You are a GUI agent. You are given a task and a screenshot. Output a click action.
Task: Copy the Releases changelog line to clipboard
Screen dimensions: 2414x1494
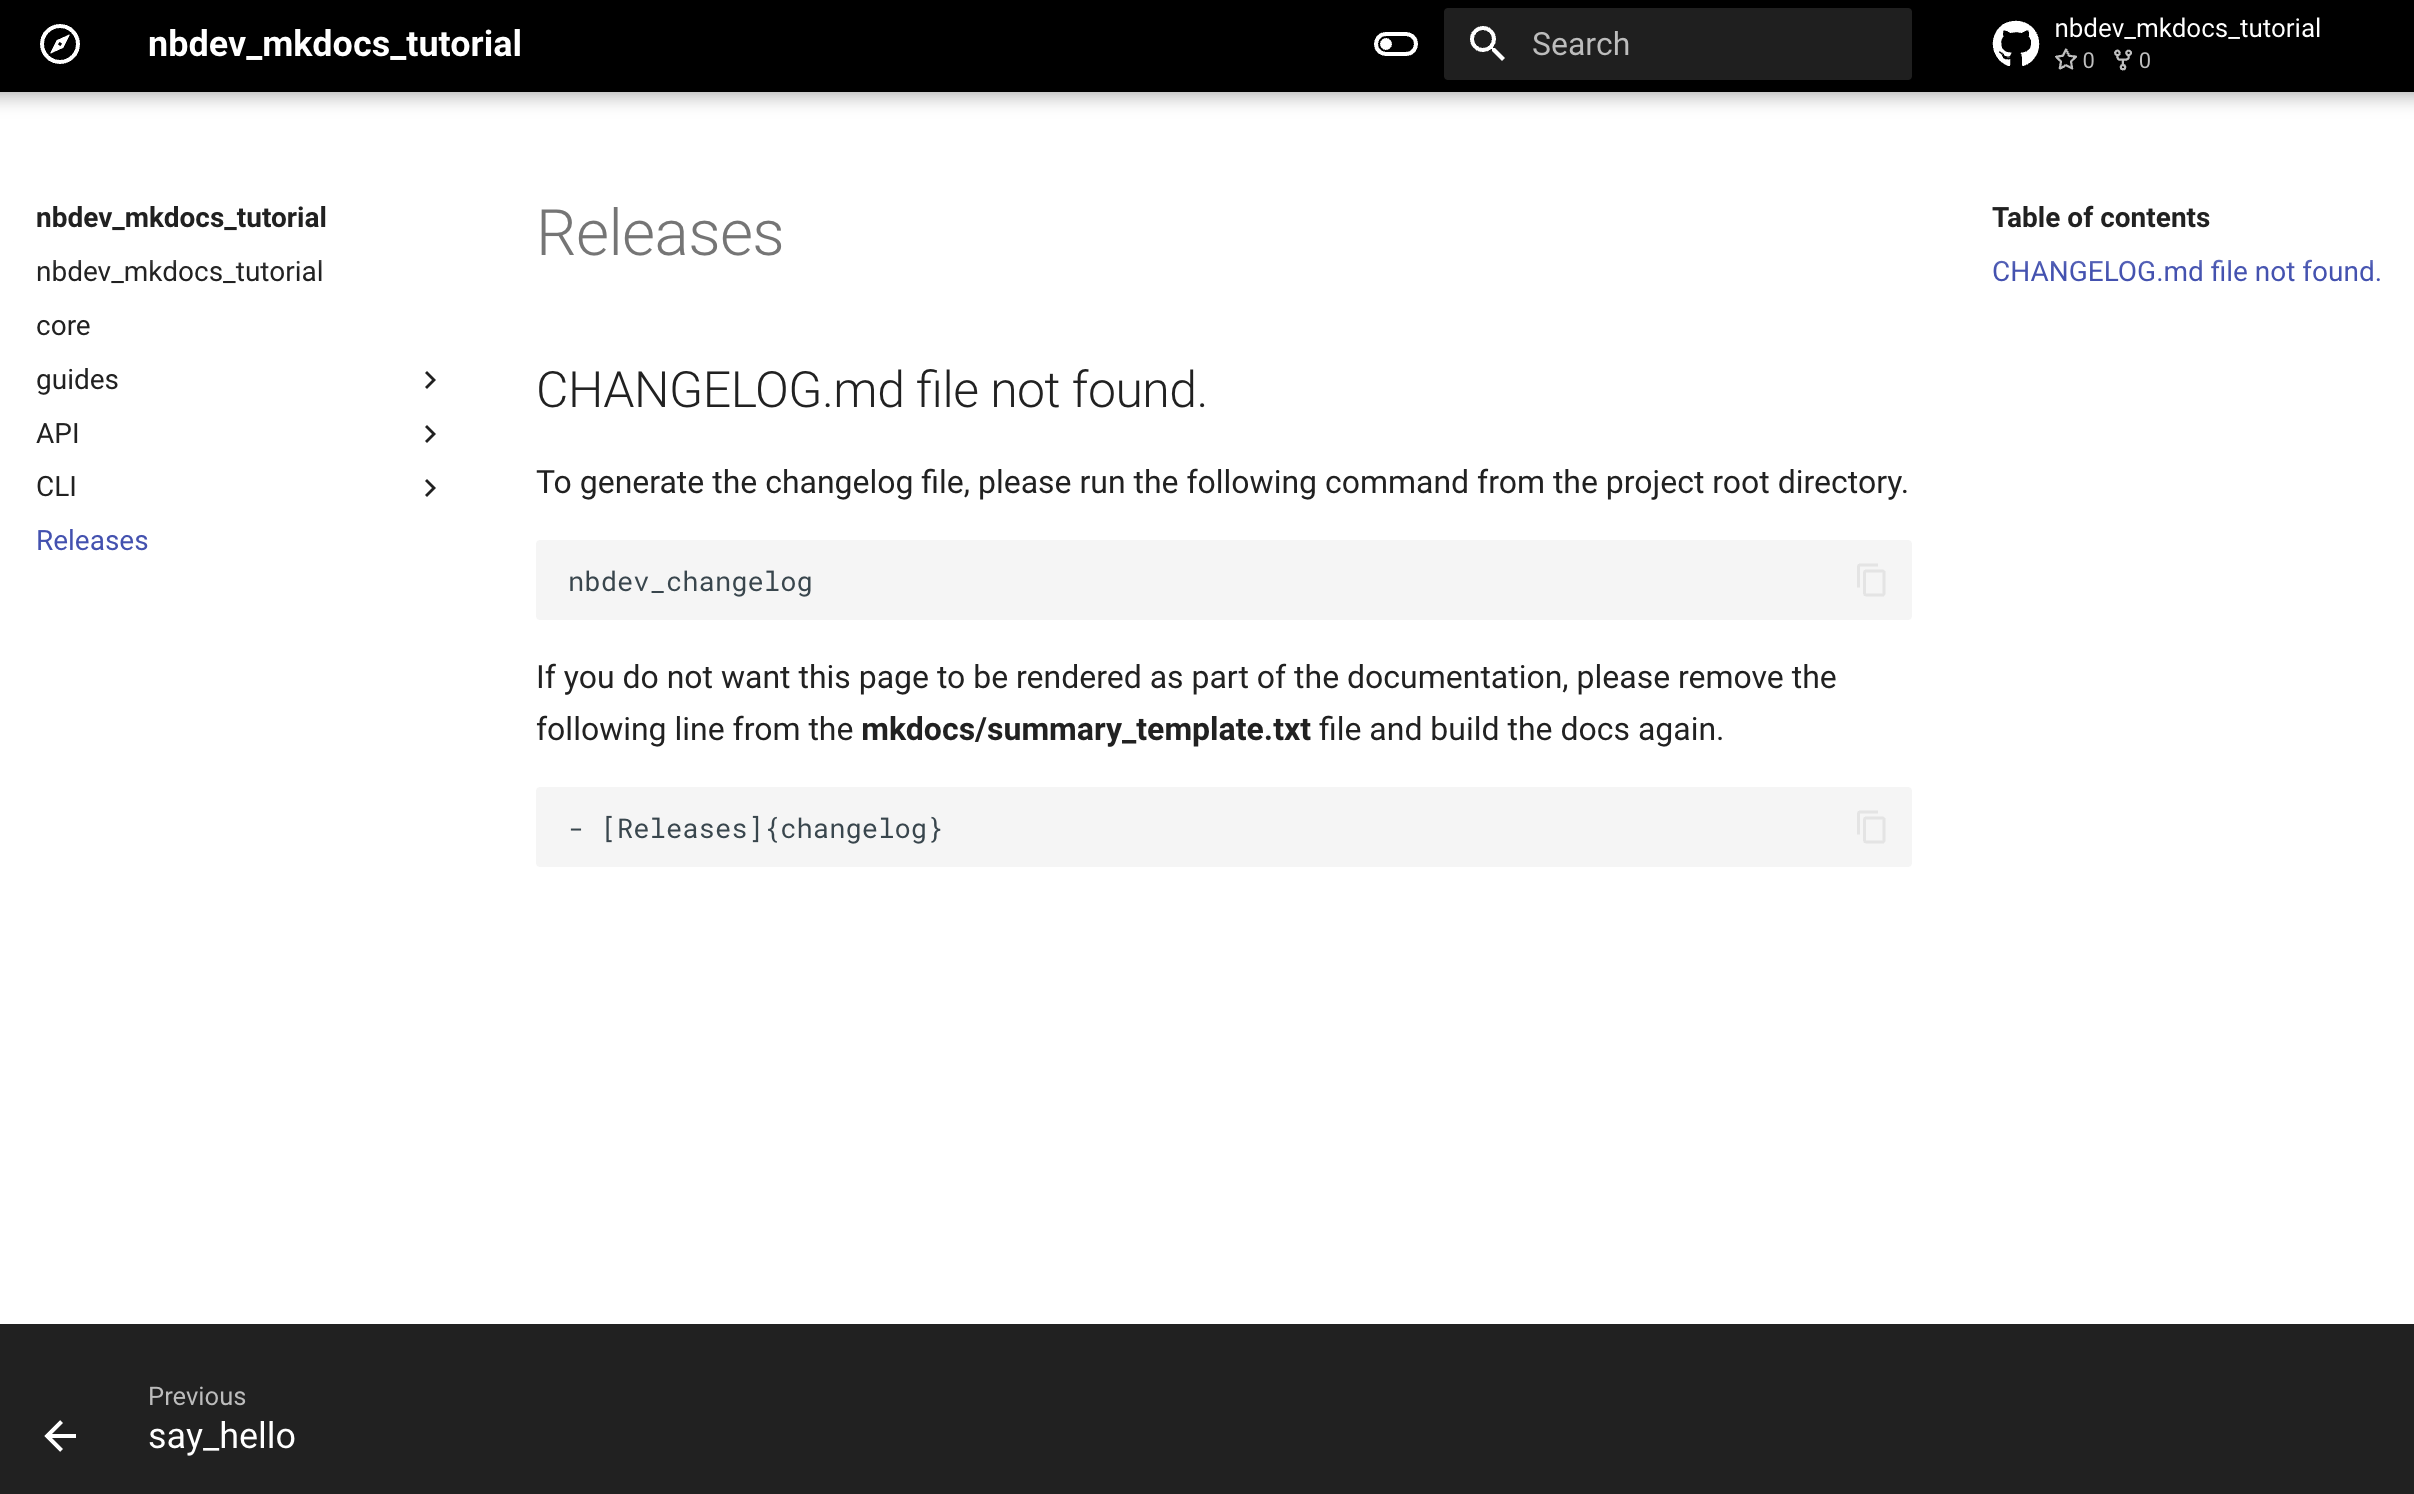pos(1871,827)
